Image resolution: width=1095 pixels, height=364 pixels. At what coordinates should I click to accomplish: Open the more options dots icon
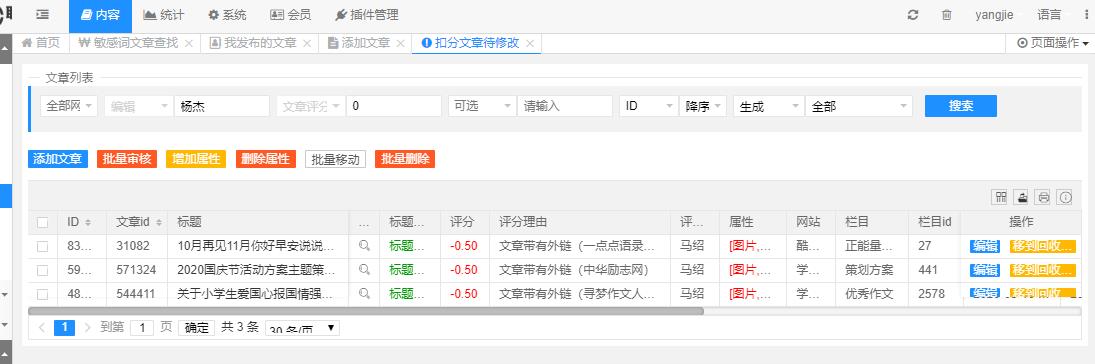(1086, 15)
